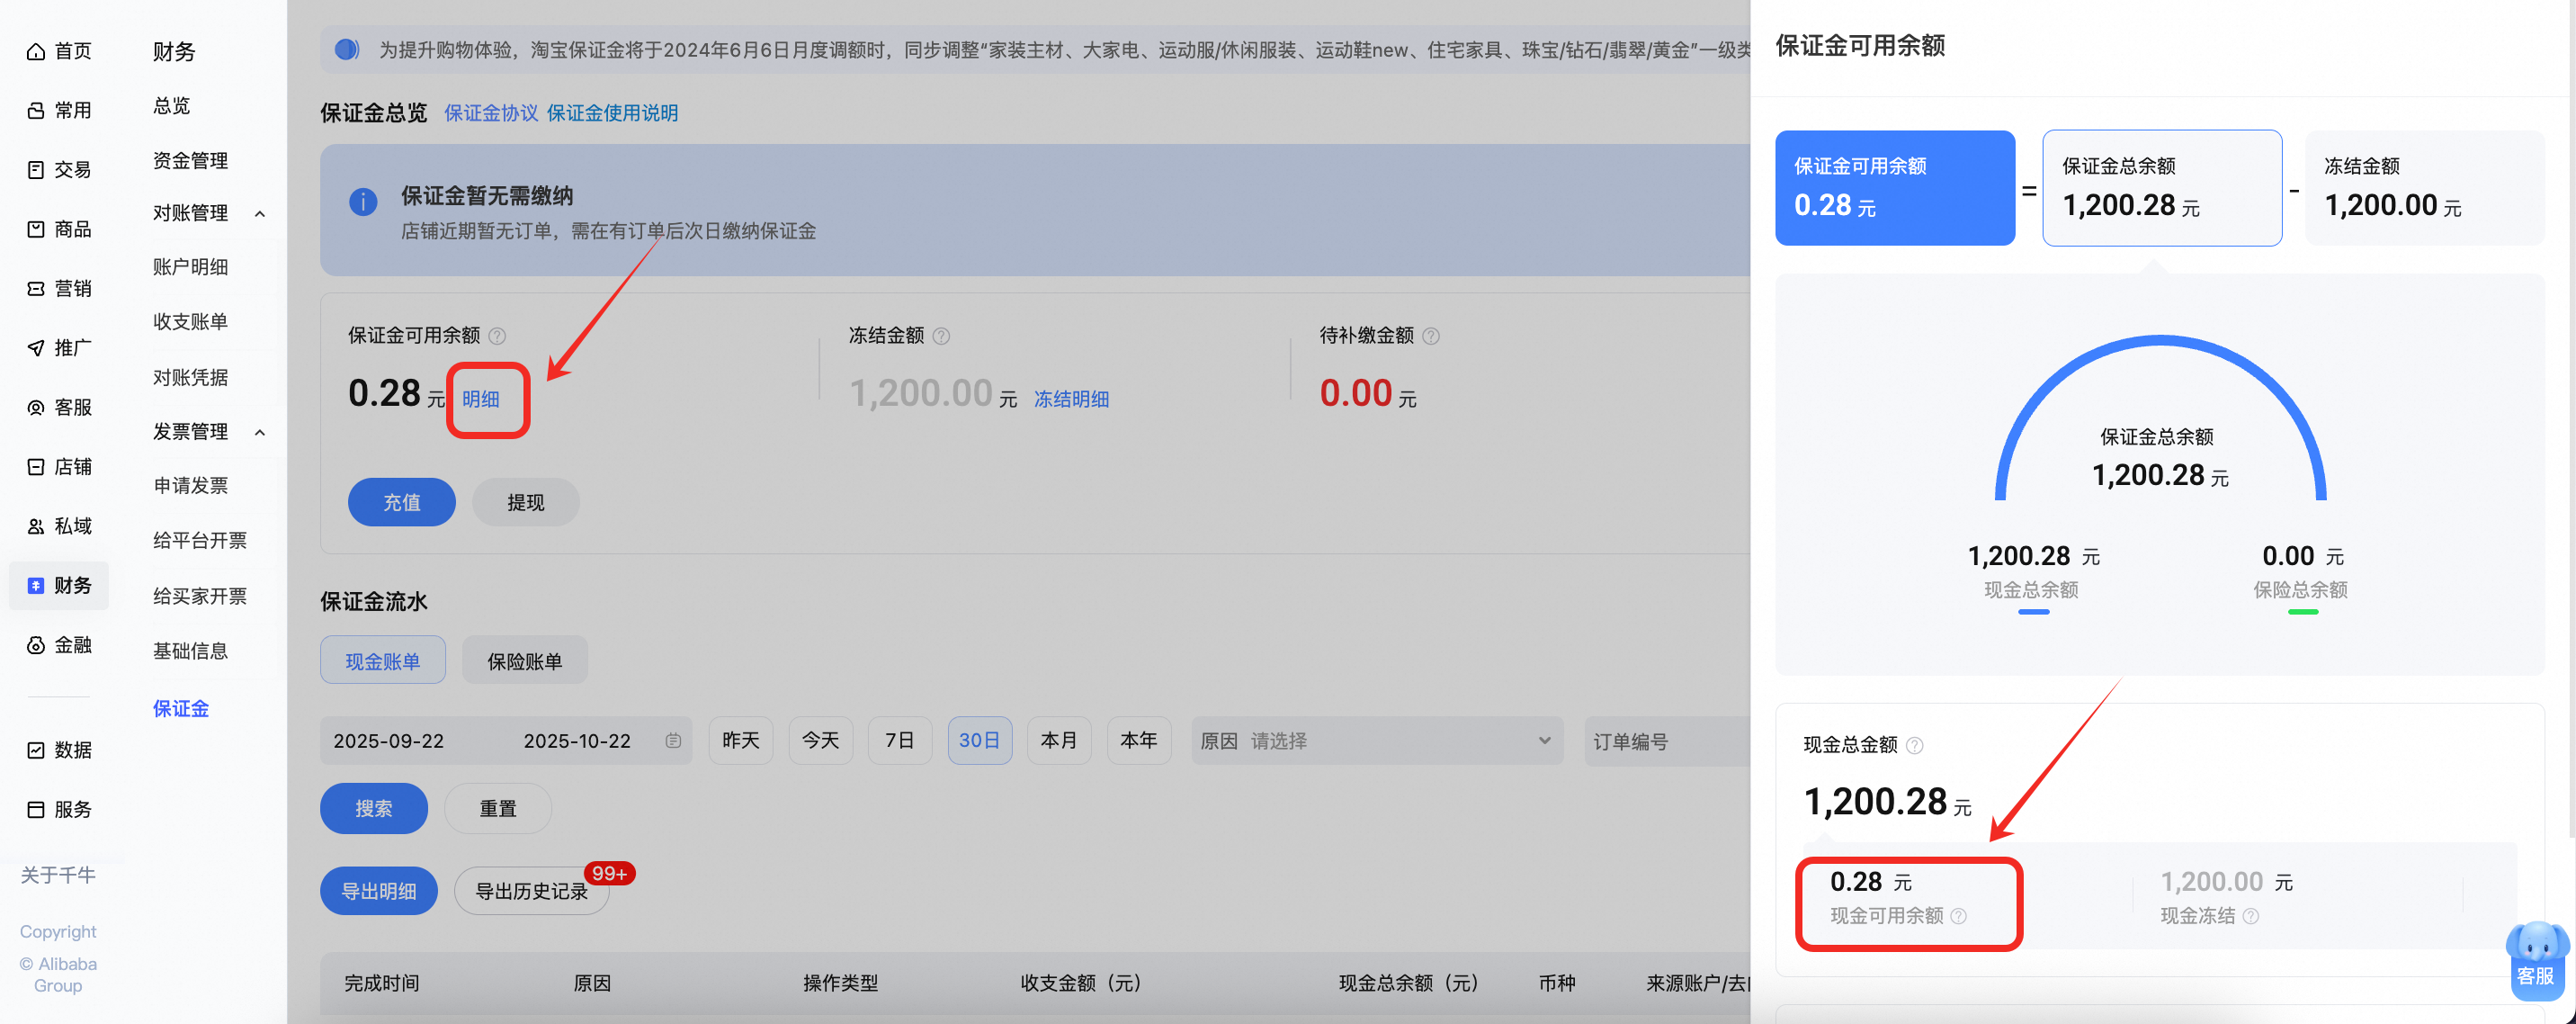2576x1024 pixels.
Task: Open the 金融 sidebar icon
Action: click(x=36, y=645)
